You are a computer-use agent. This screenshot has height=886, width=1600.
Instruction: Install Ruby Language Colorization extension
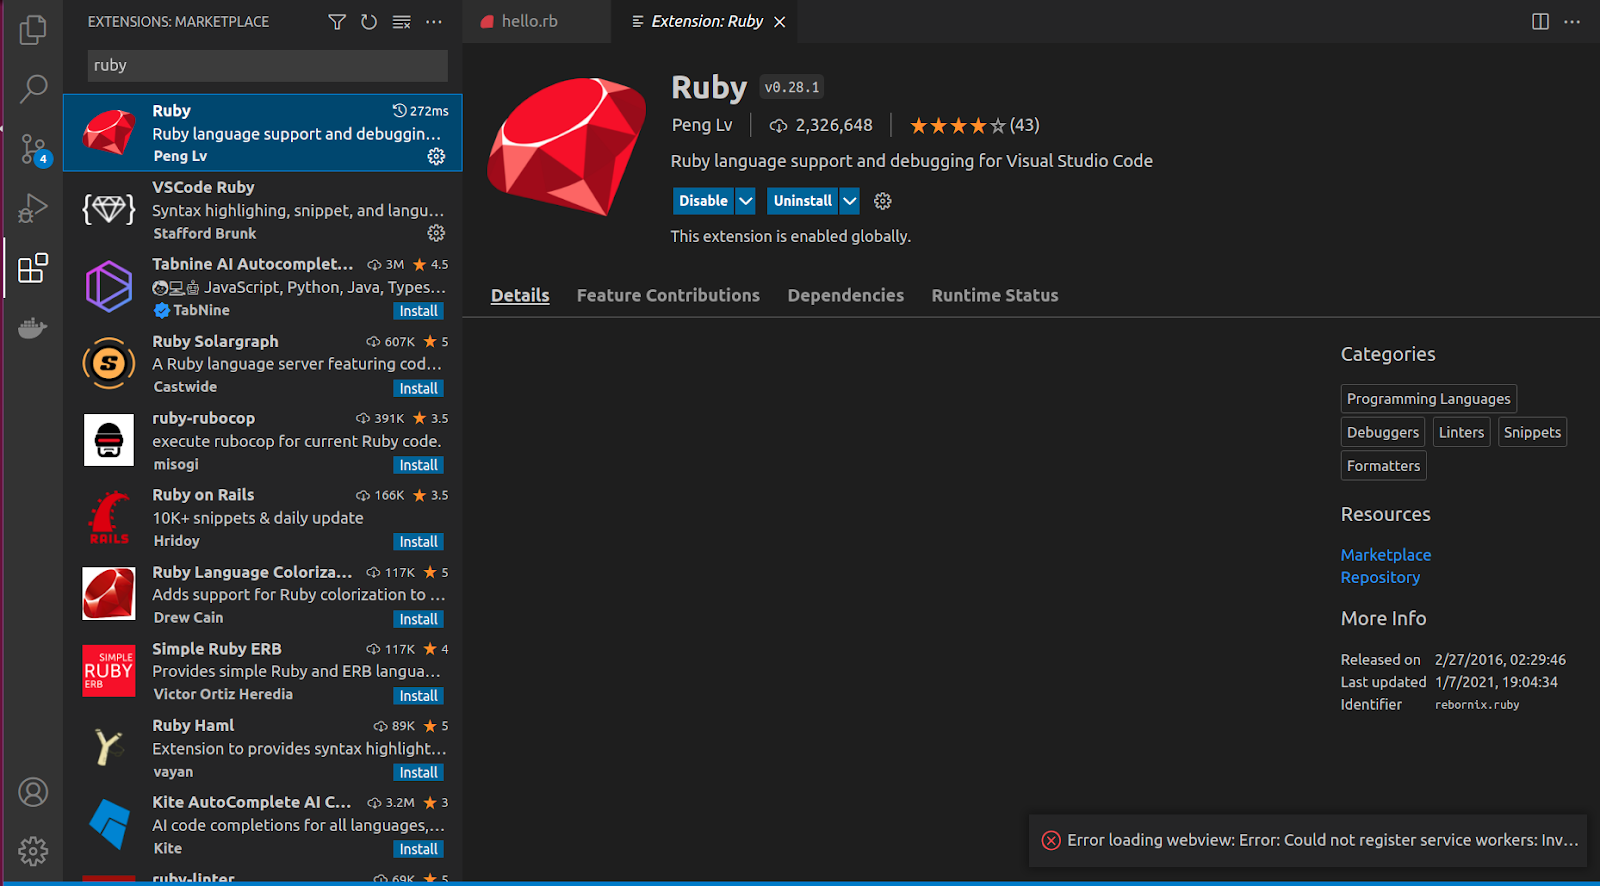419,619
